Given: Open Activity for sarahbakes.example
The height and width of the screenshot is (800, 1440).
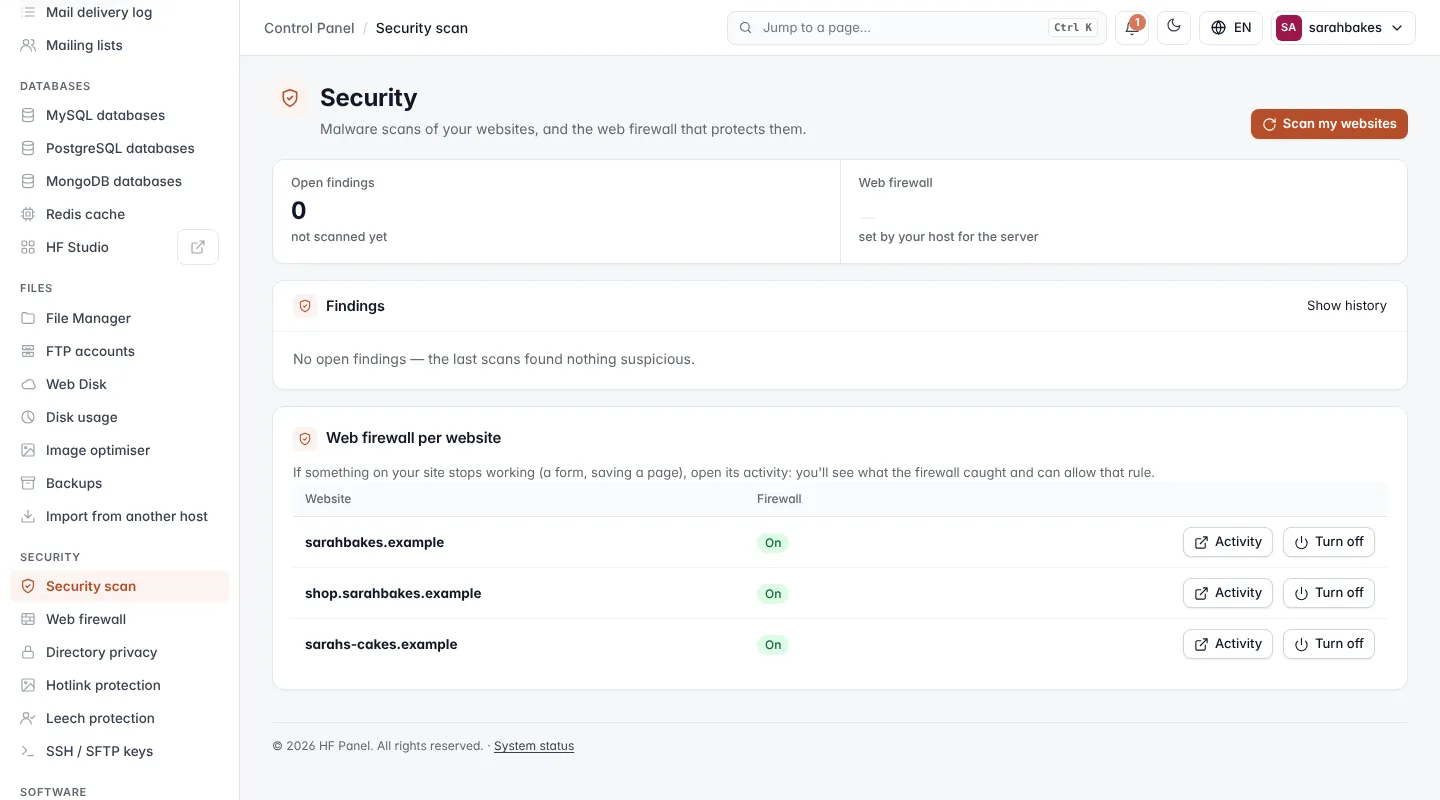Looking at the screenshot, I should (x=1228, y=542).
